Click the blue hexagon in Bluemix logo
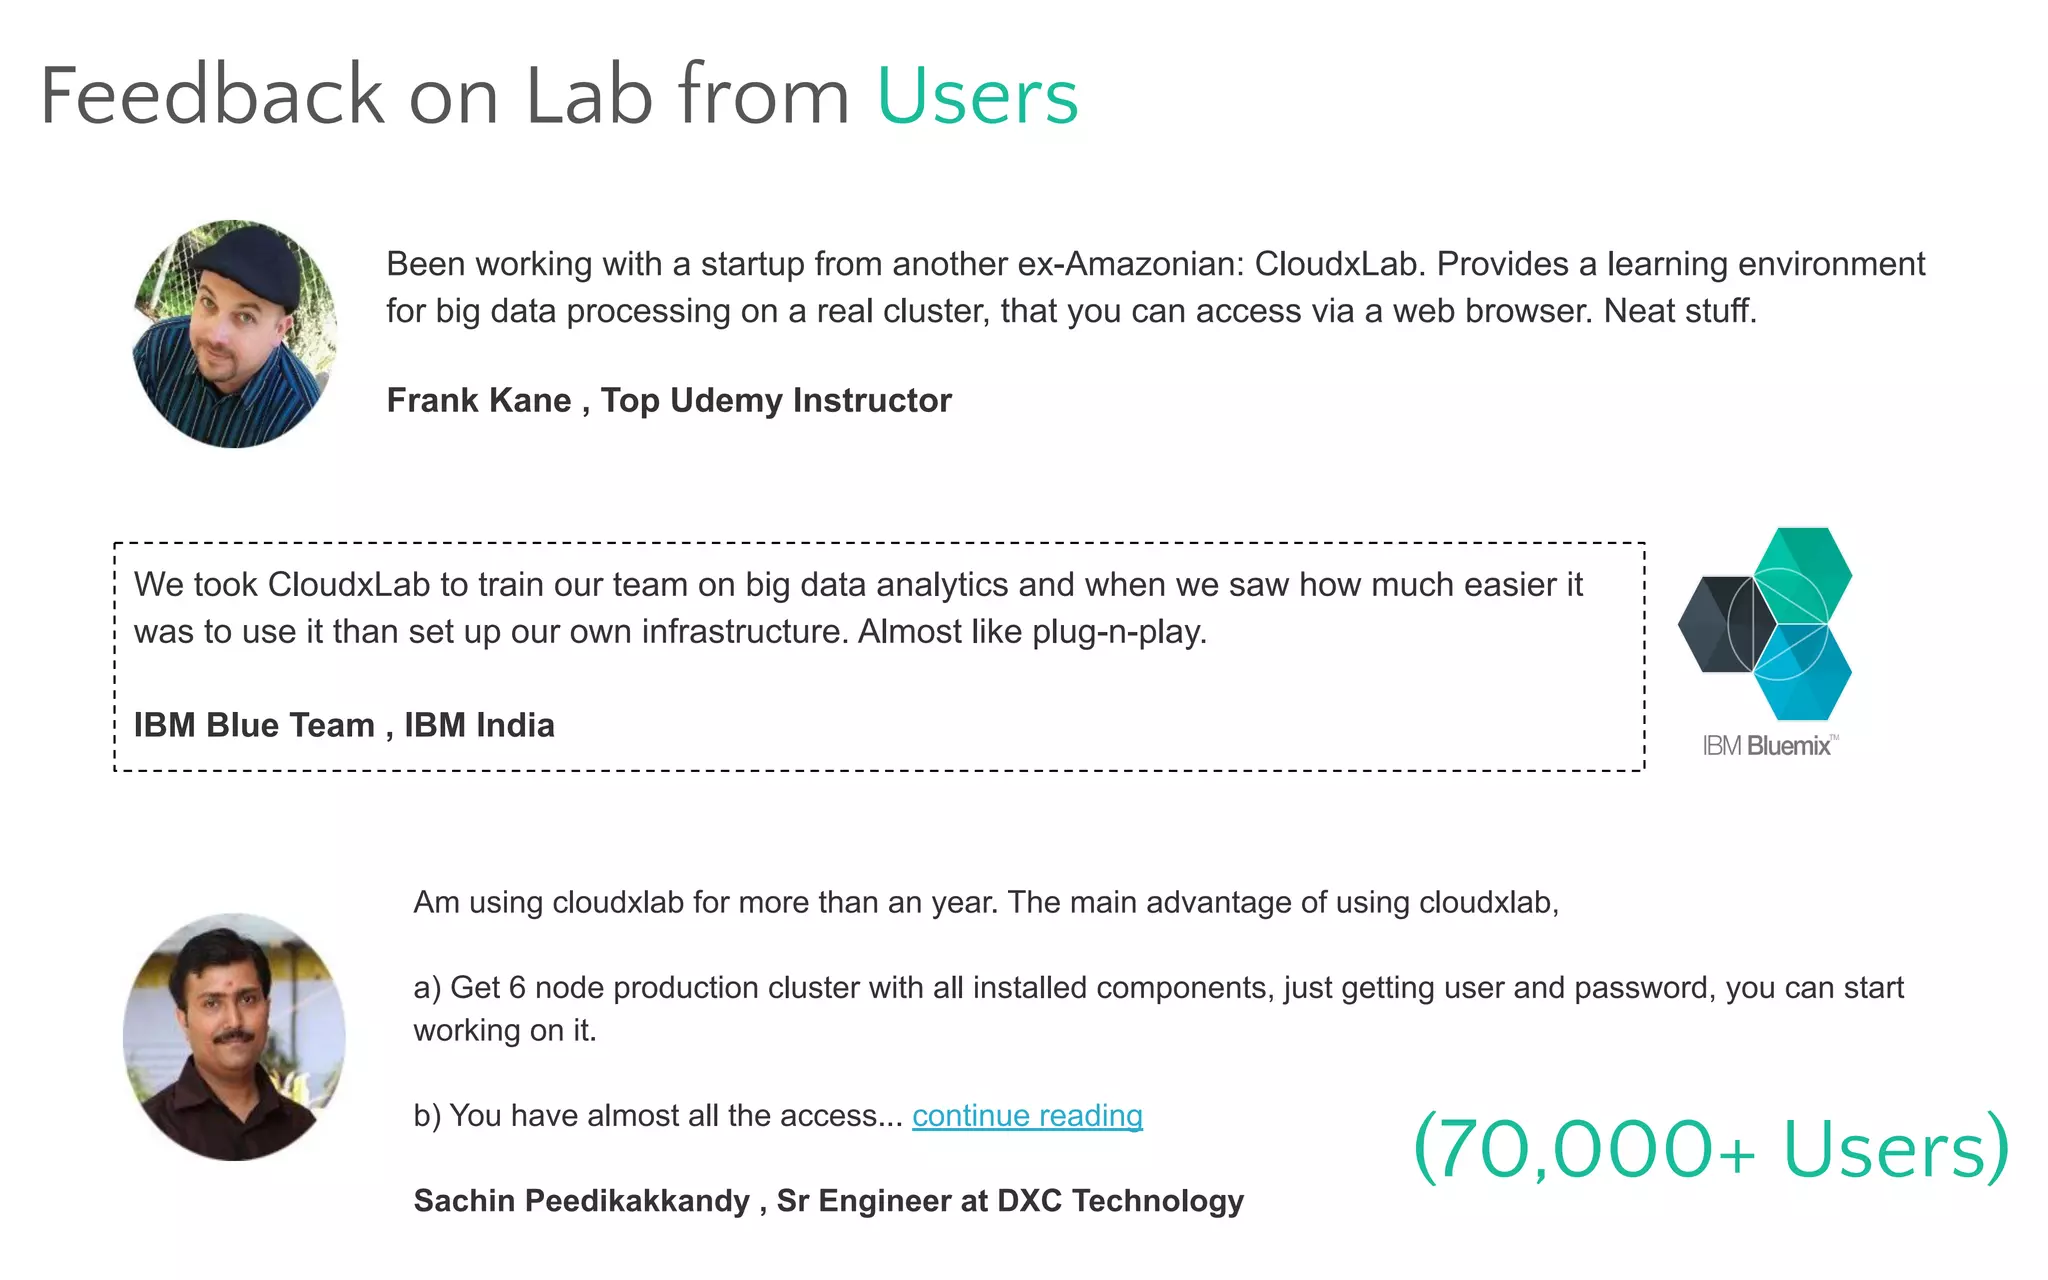This screenshot has height=1280, width=2048. point(1805,672)
